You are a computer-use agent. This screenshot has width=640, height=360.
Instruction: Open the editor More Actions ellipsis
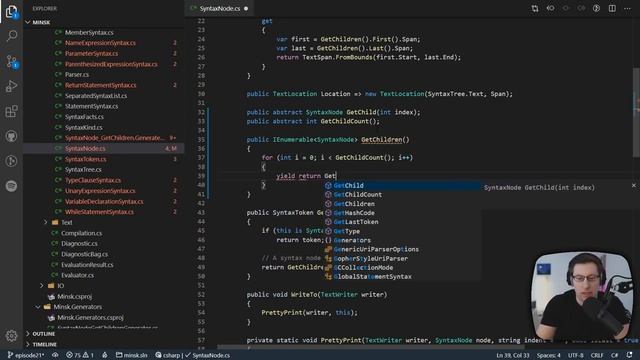pyautogui.click(x=627, y=8)
